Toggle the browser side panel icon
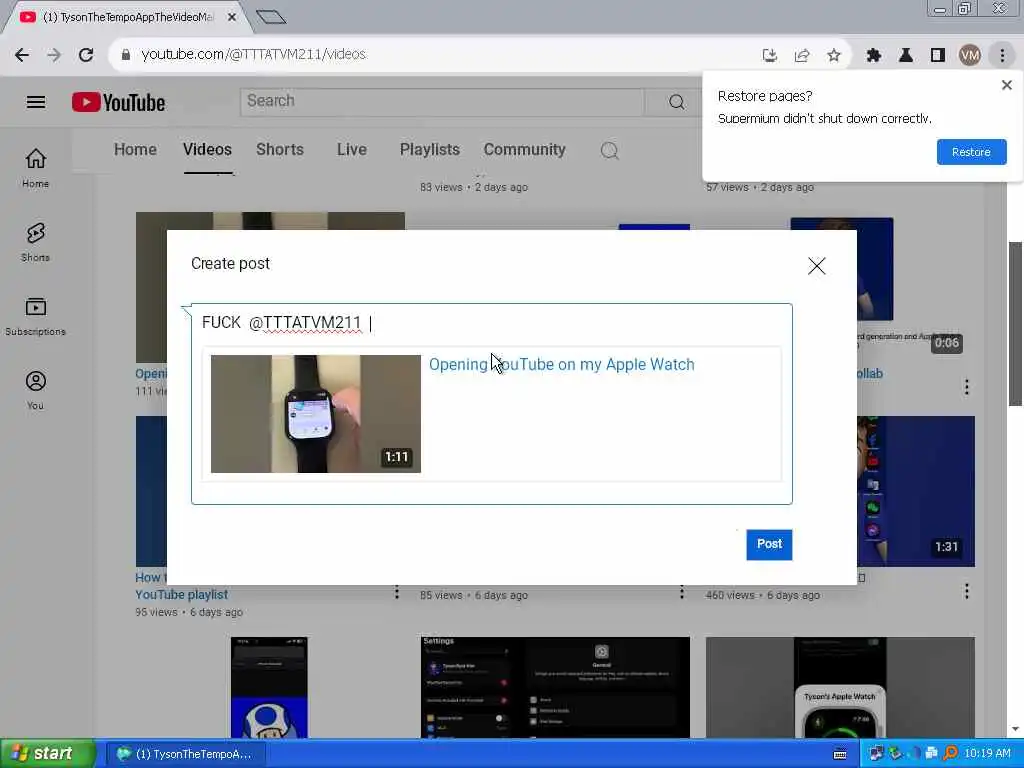1024x768 pixels. (x=938, y=56)
